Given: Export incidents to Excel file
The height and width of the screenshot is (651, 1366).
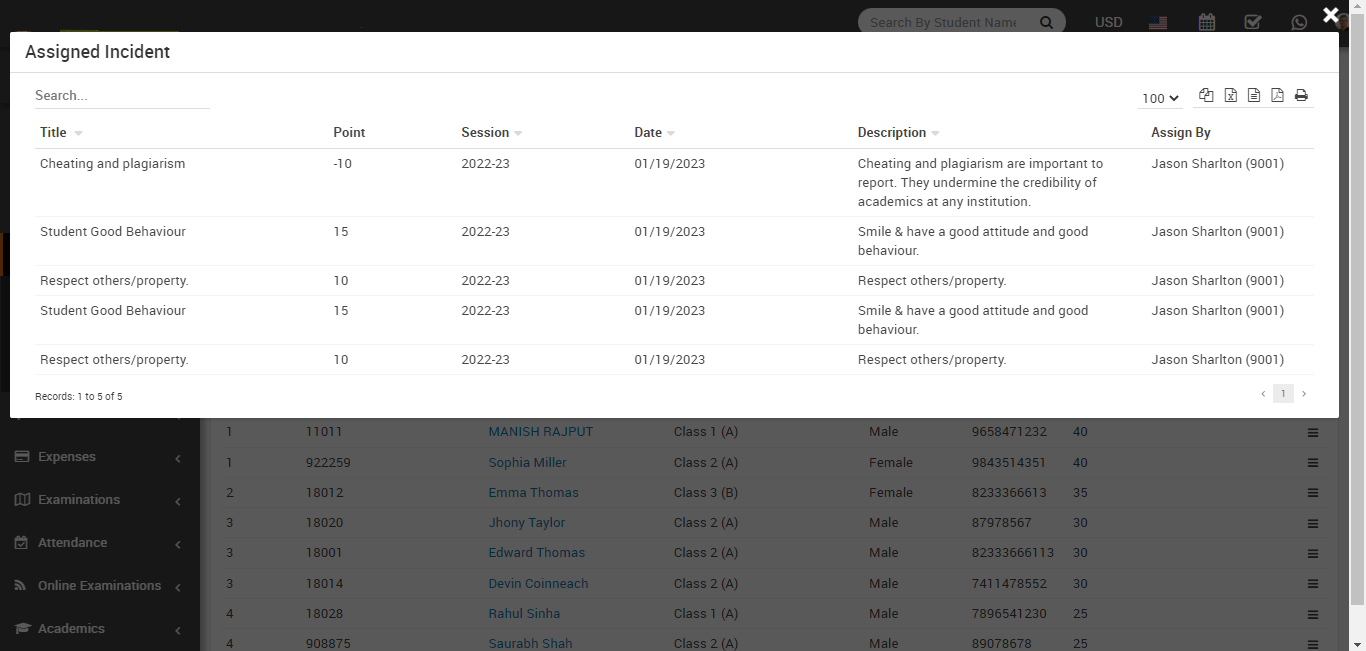Looking at the screenshot, I should 1230,96.
